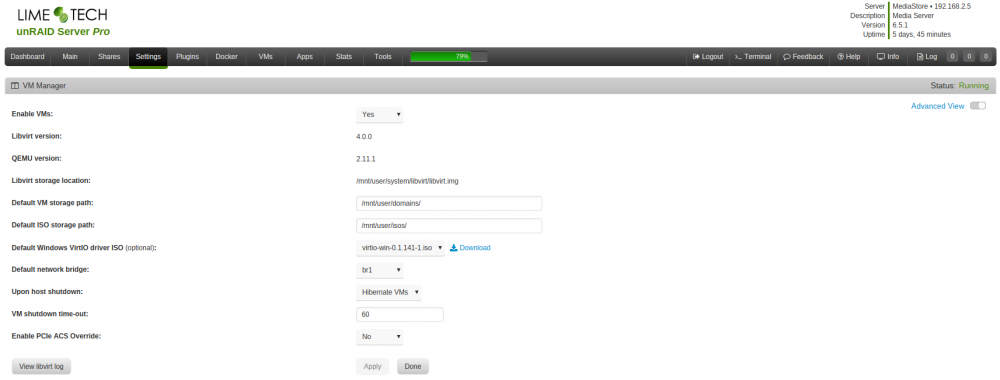Open the Default network bridge dropdown
The image size is (1000, 380).
click(x=379, y=270)
